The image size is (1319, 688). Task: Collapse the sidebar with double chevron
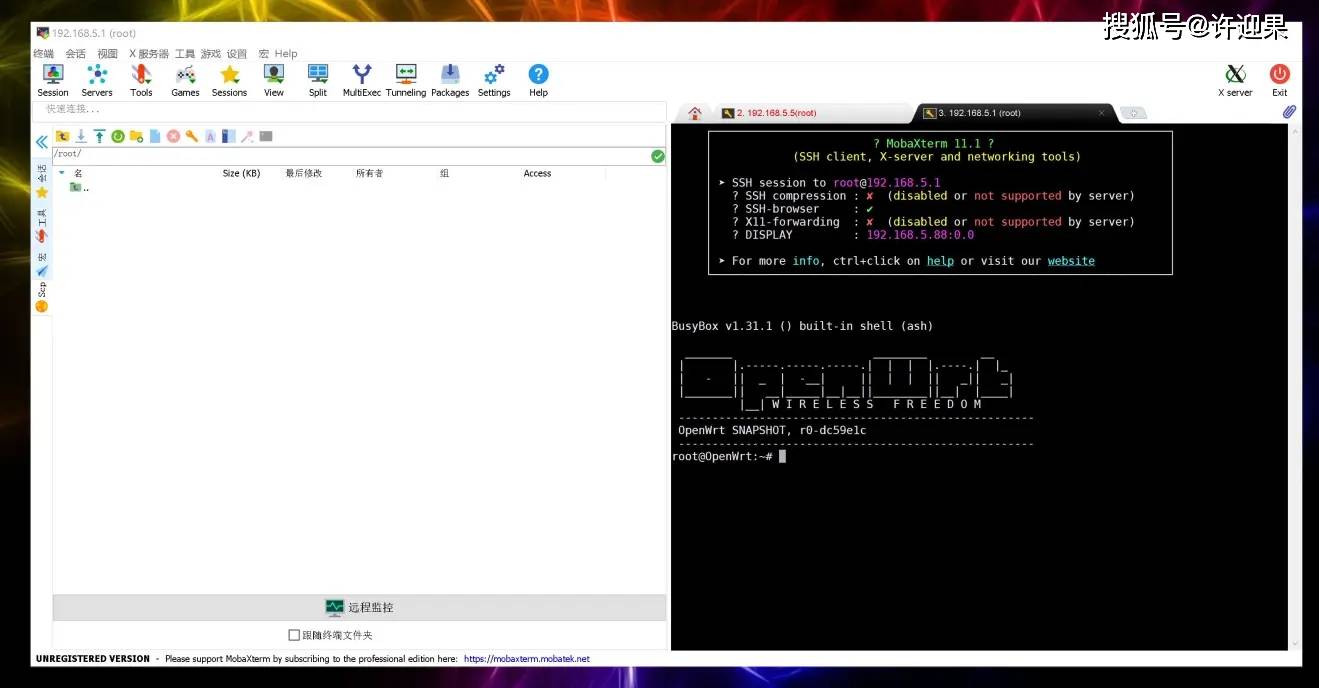point(42,142)
